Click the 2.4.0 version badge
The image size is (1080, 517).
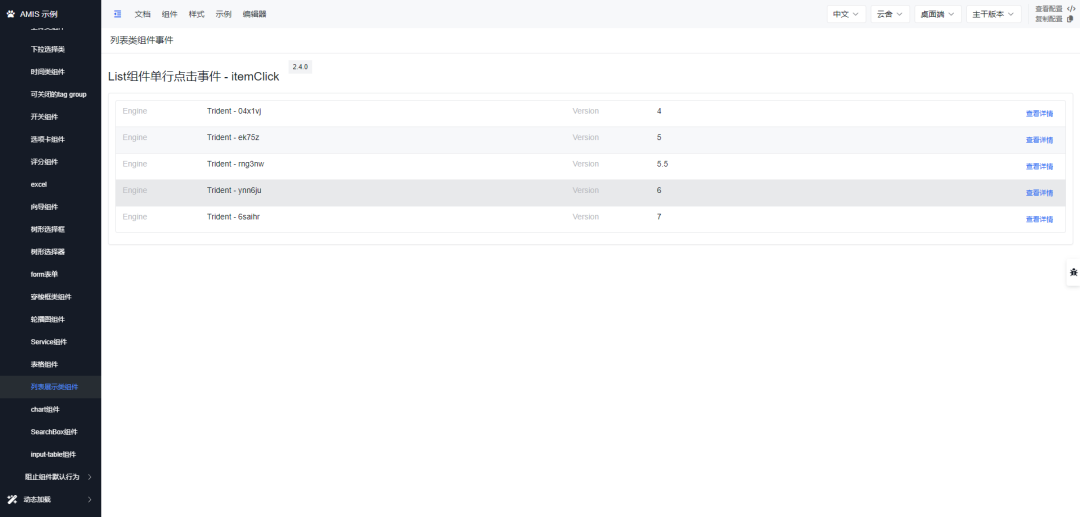pyautogui.click(x=300, y=67)
